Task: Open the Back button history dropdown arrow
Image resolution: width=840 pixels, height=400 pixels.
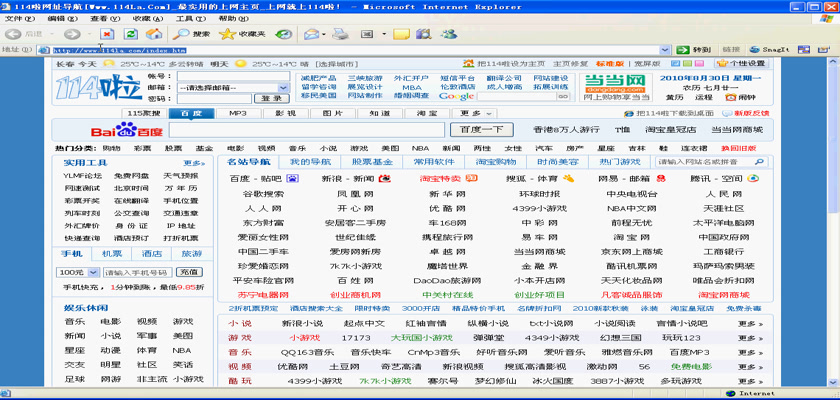Action: (50, 34)
